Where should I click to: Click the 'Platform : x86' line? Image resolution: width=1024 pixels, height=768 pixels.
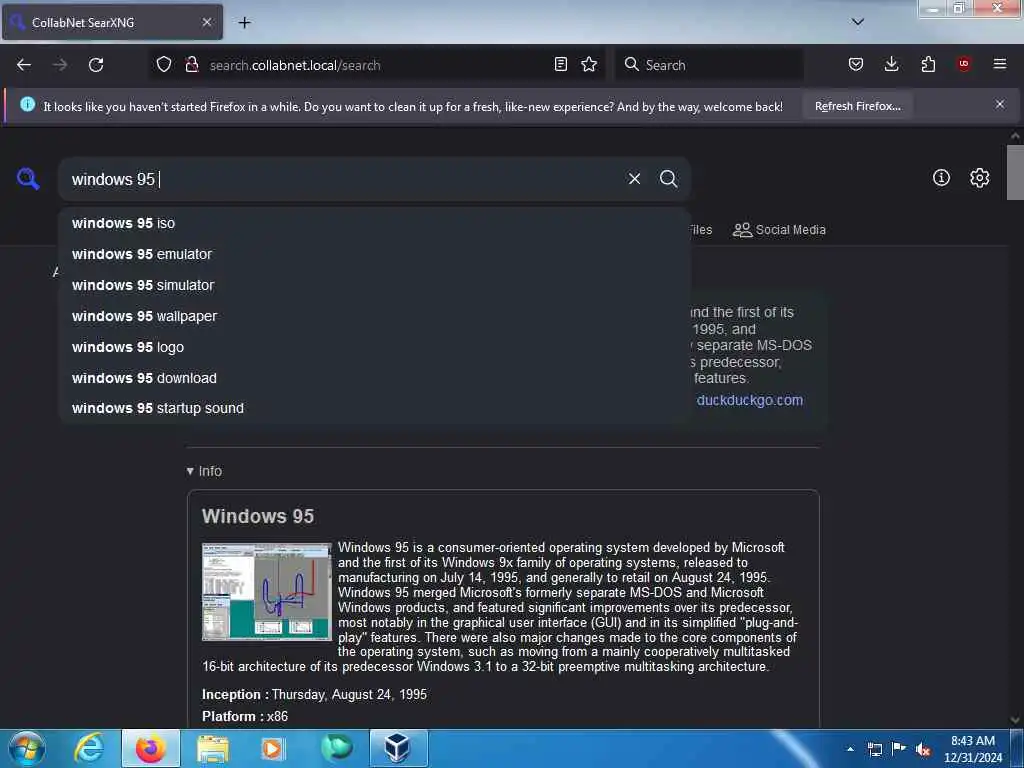tap(245, 716)
